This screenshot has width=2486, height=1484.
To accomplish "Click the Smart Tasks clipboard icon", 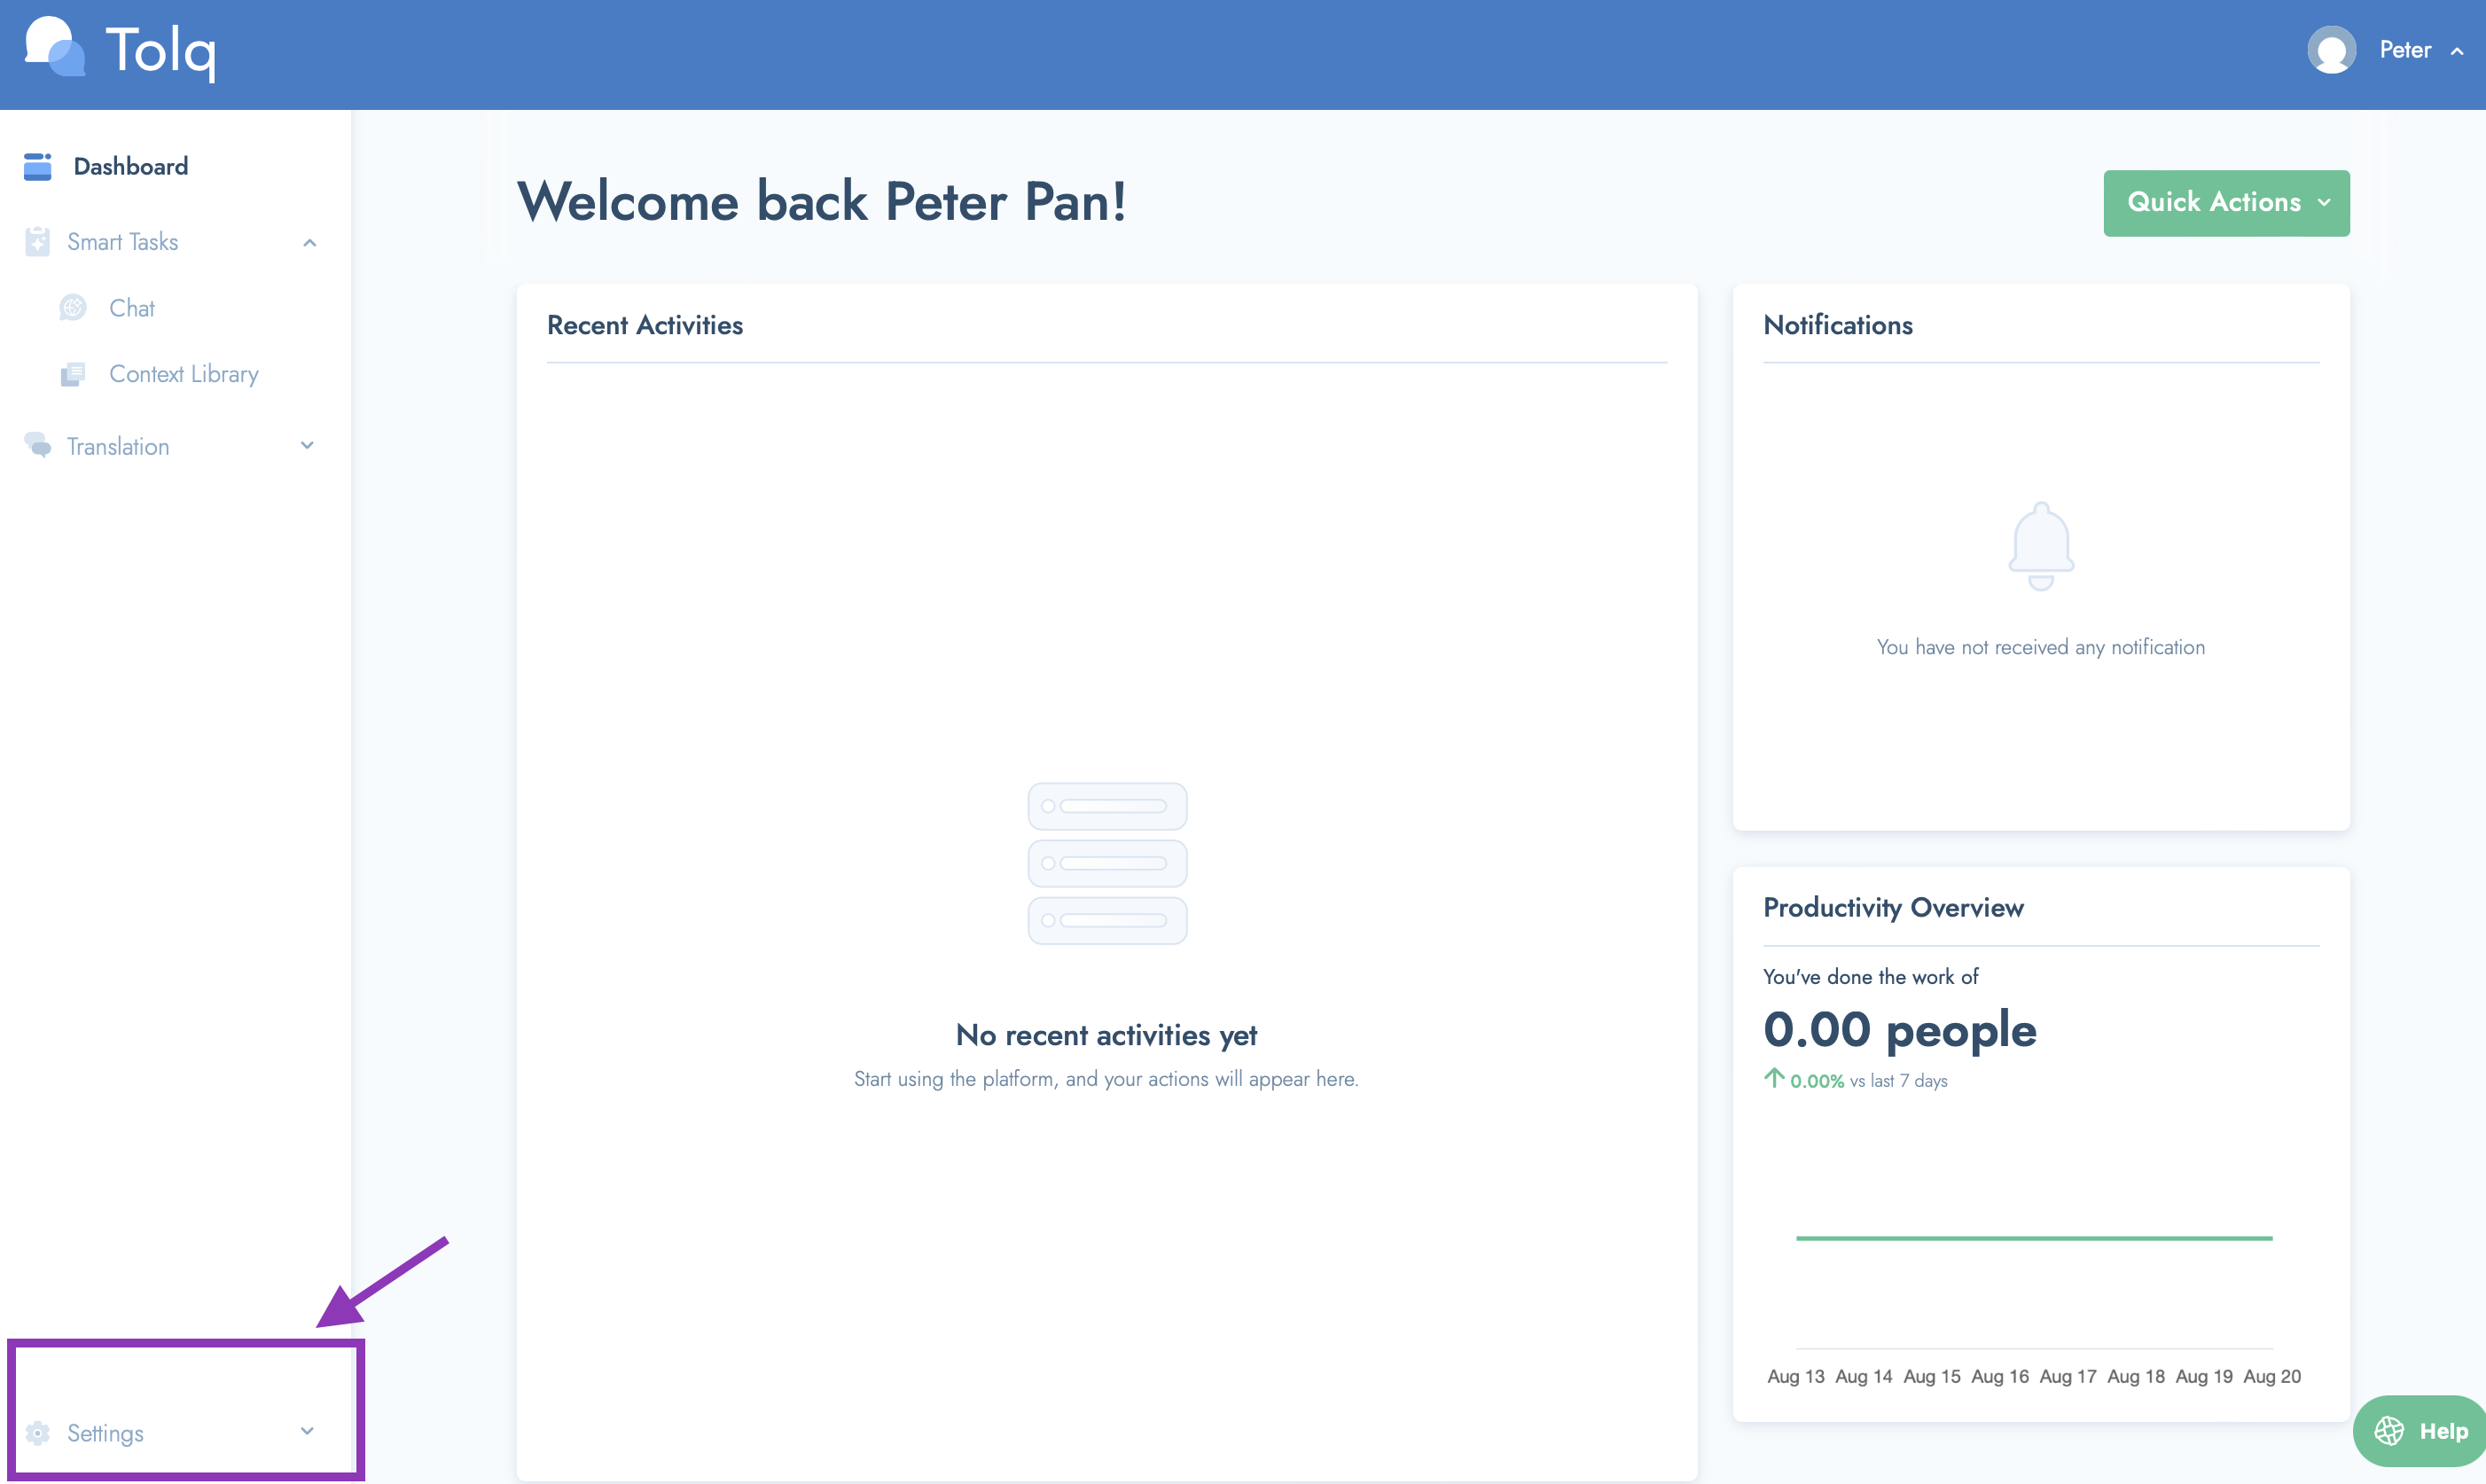I will [x=37, y=242].
